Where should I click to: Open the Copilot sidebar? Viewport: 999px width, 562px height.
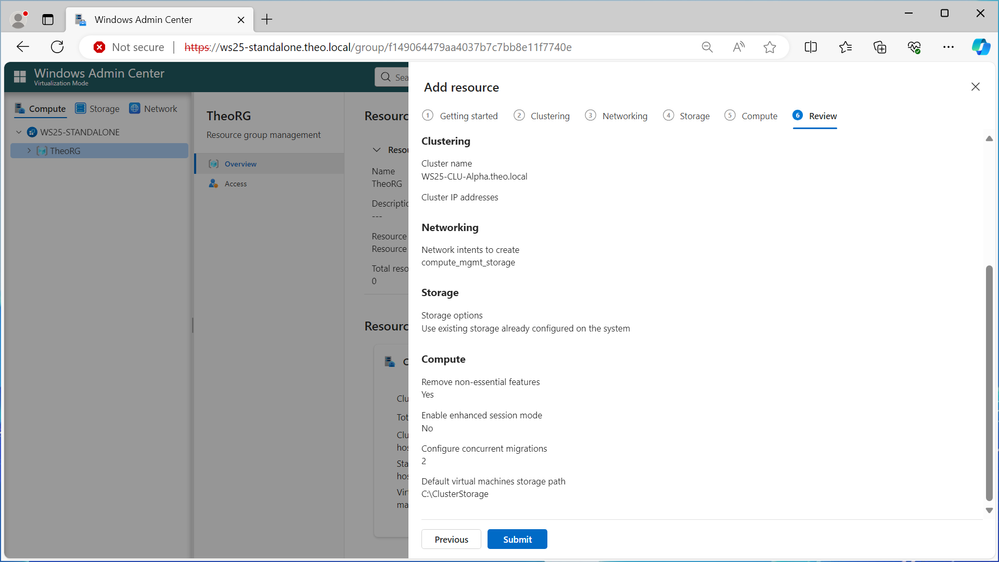(981, 47)
